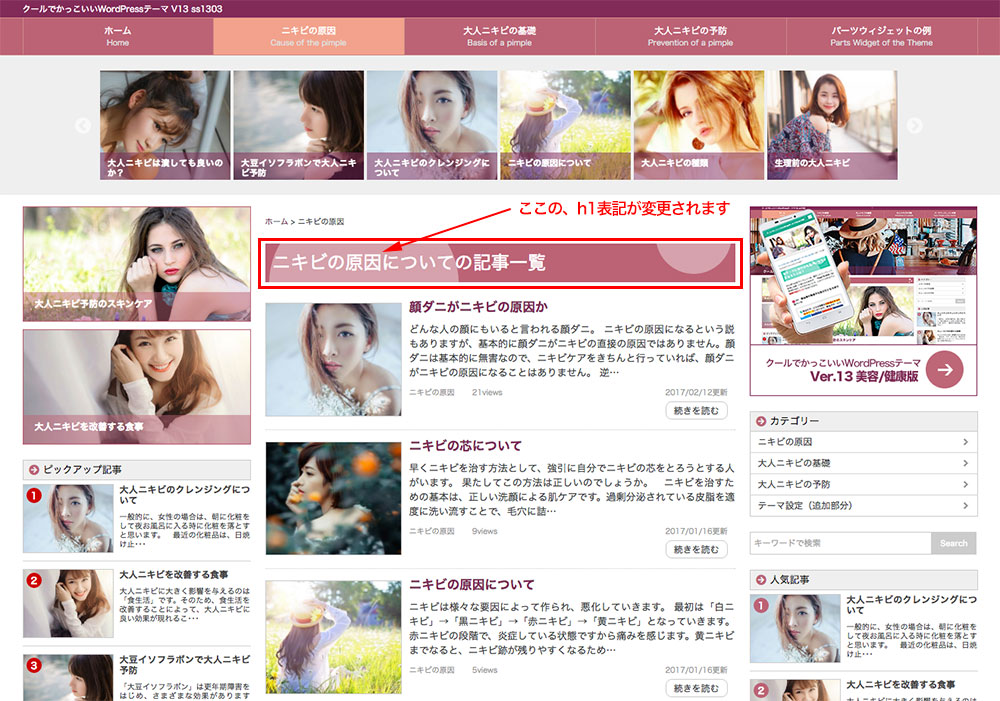Click 続きを読む for ニキビの原因について
The width and height of the screenshot is (1000, 701).
696,689
